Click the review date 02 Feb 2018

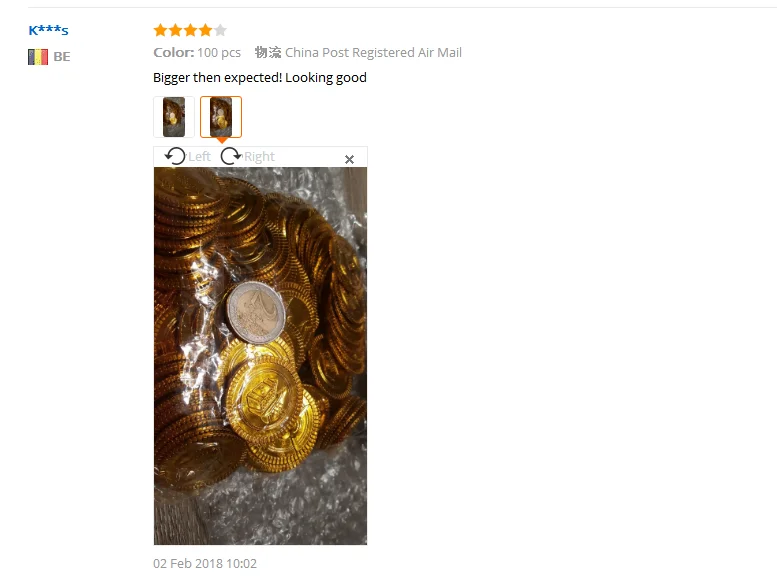point(205,564)
